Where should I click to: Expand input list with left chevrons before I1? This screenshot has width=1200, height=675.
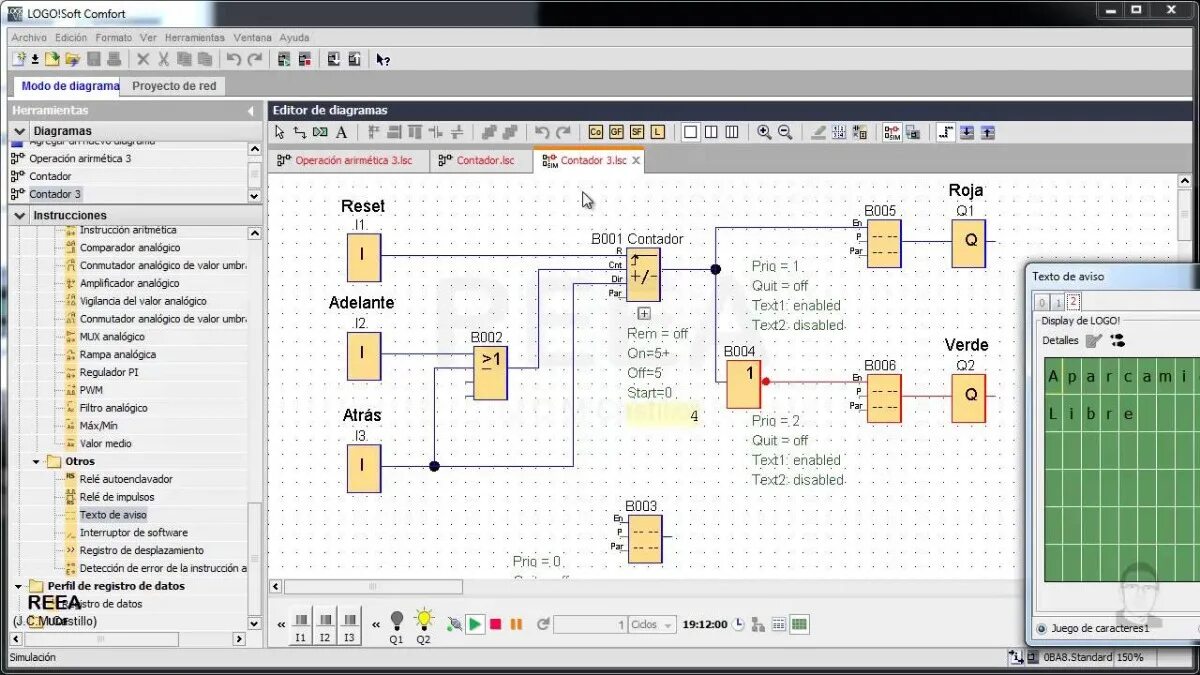[x=281, y=625]
